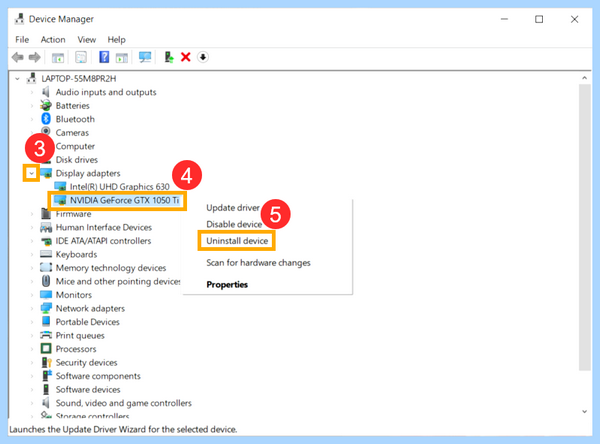Image resolution: width=600 pixels, height=444 pixels.
Task: Click the Scan for hardware changes monitor icon
Action: click(145, 57)
